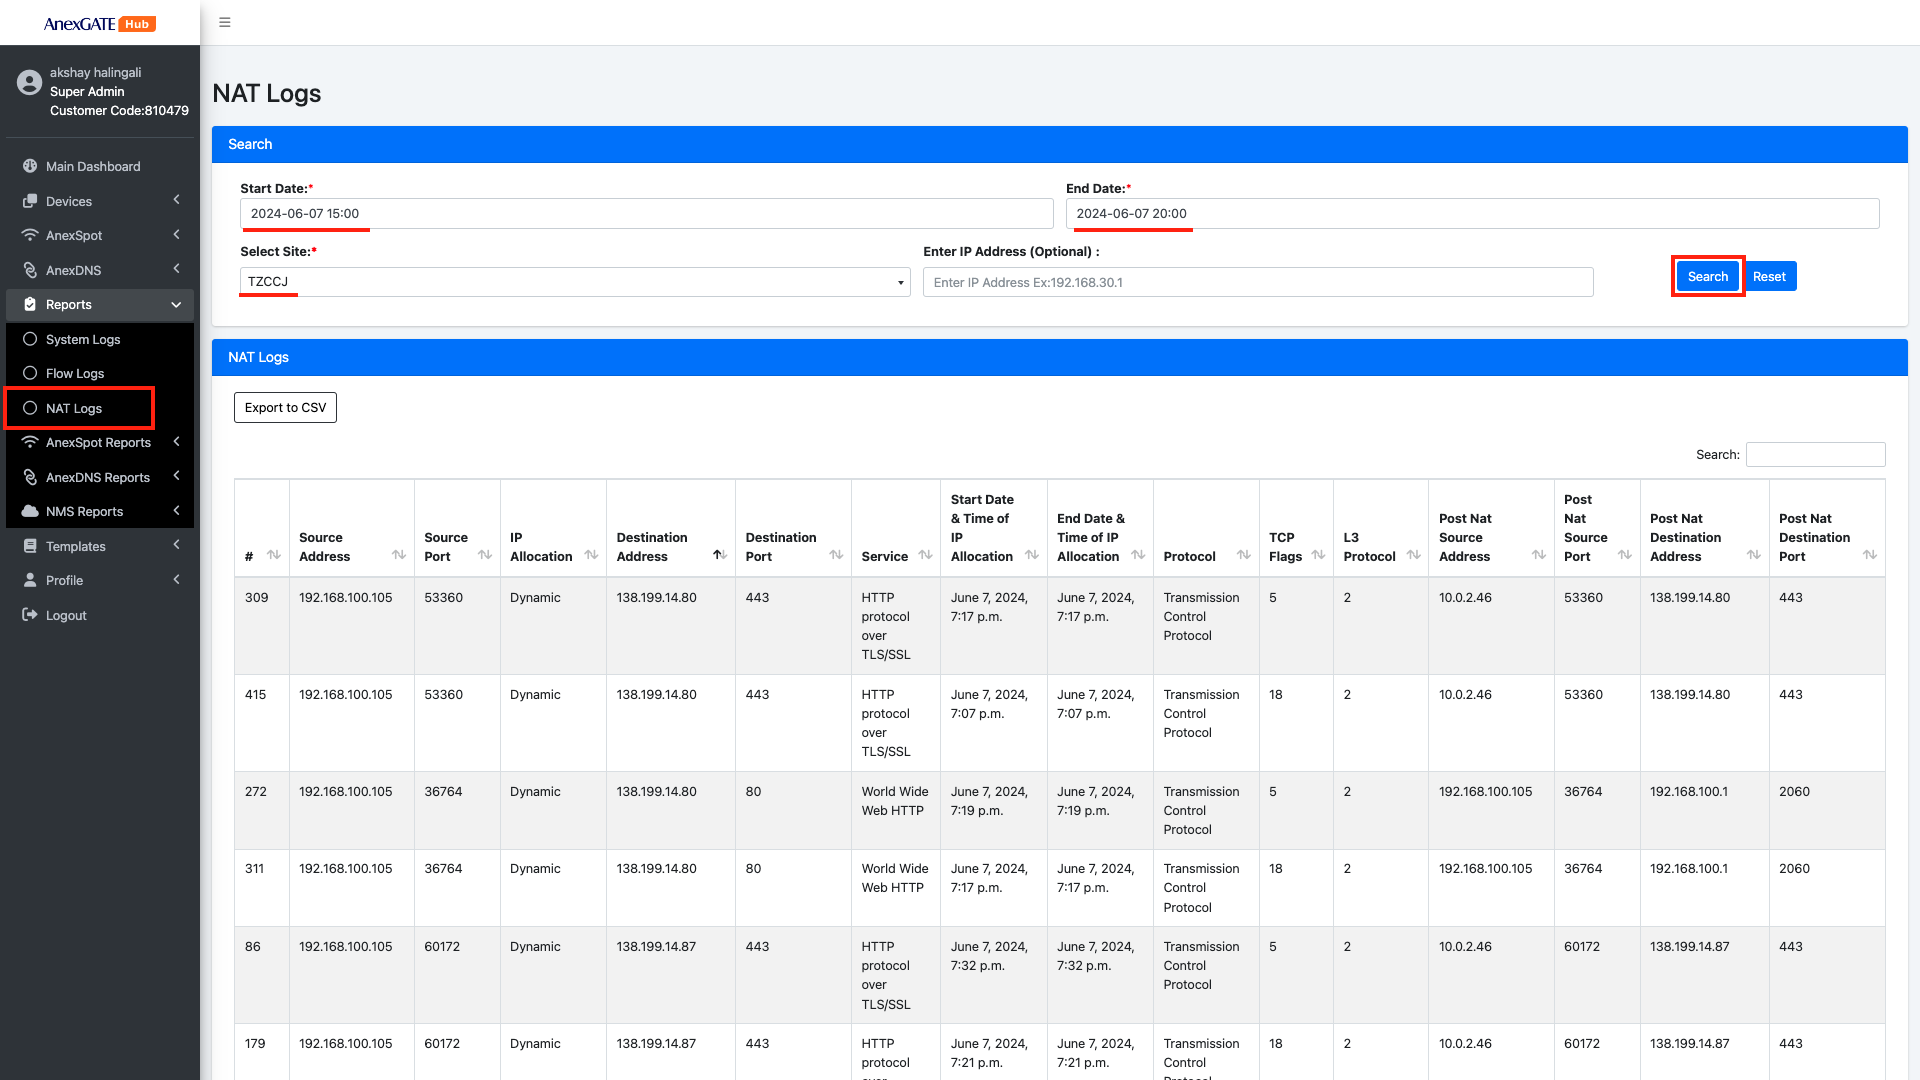Select the System Logs circle item
Viewport: 1920px width, 1080px height.
click(30, 339)
